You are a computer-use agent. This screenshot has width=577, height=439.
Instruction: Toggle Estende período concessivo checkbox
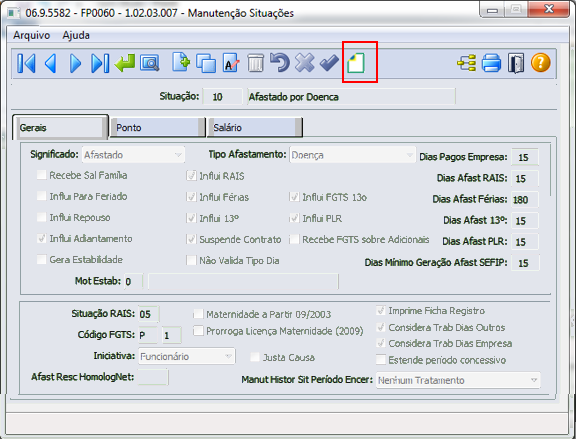(381, 360)
